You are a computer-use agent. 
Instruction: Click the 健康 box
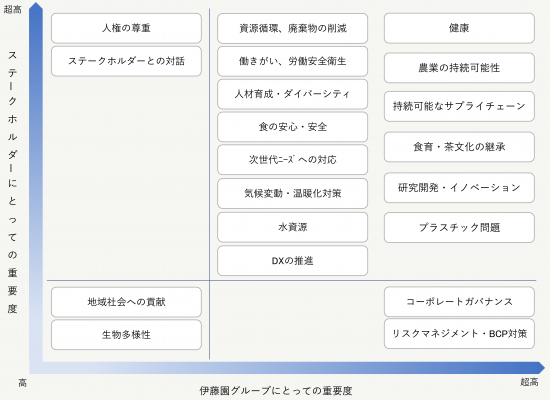coord(459,28)
